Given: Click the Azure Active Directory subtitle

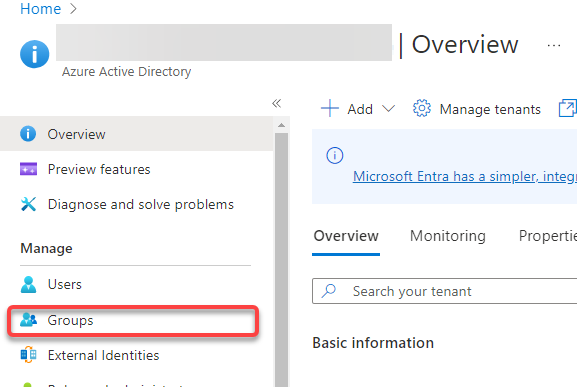Looking at the screenshot, I should coord(126,72).
